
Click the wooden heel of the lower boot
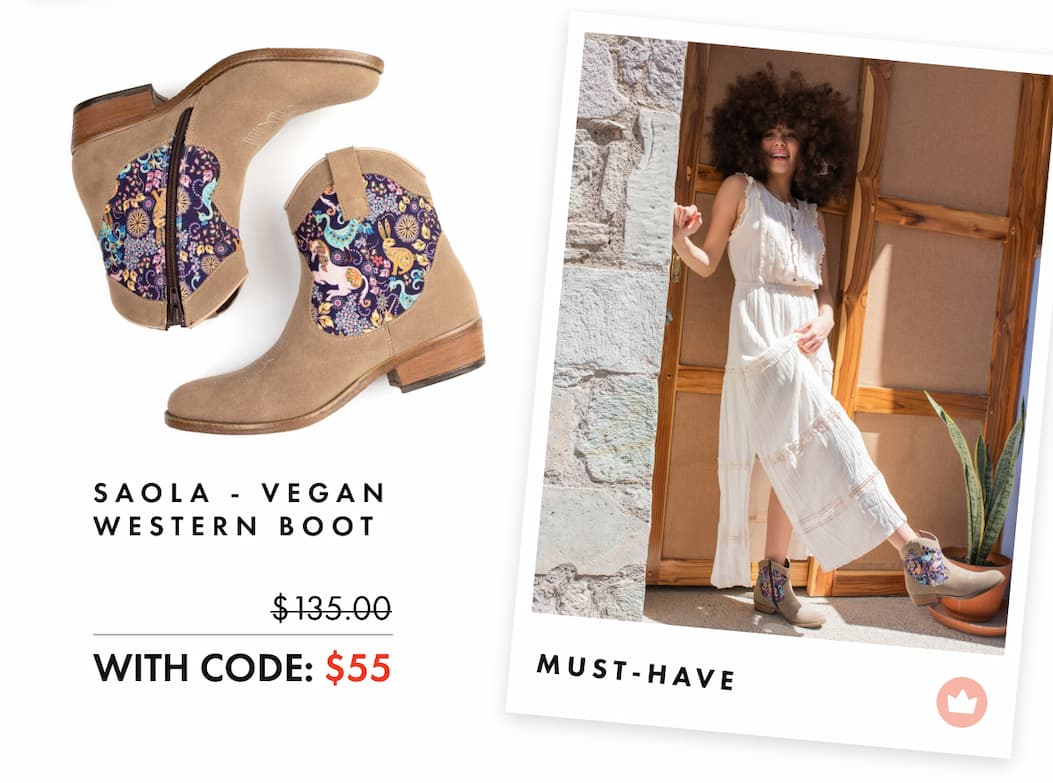point(438,356)
